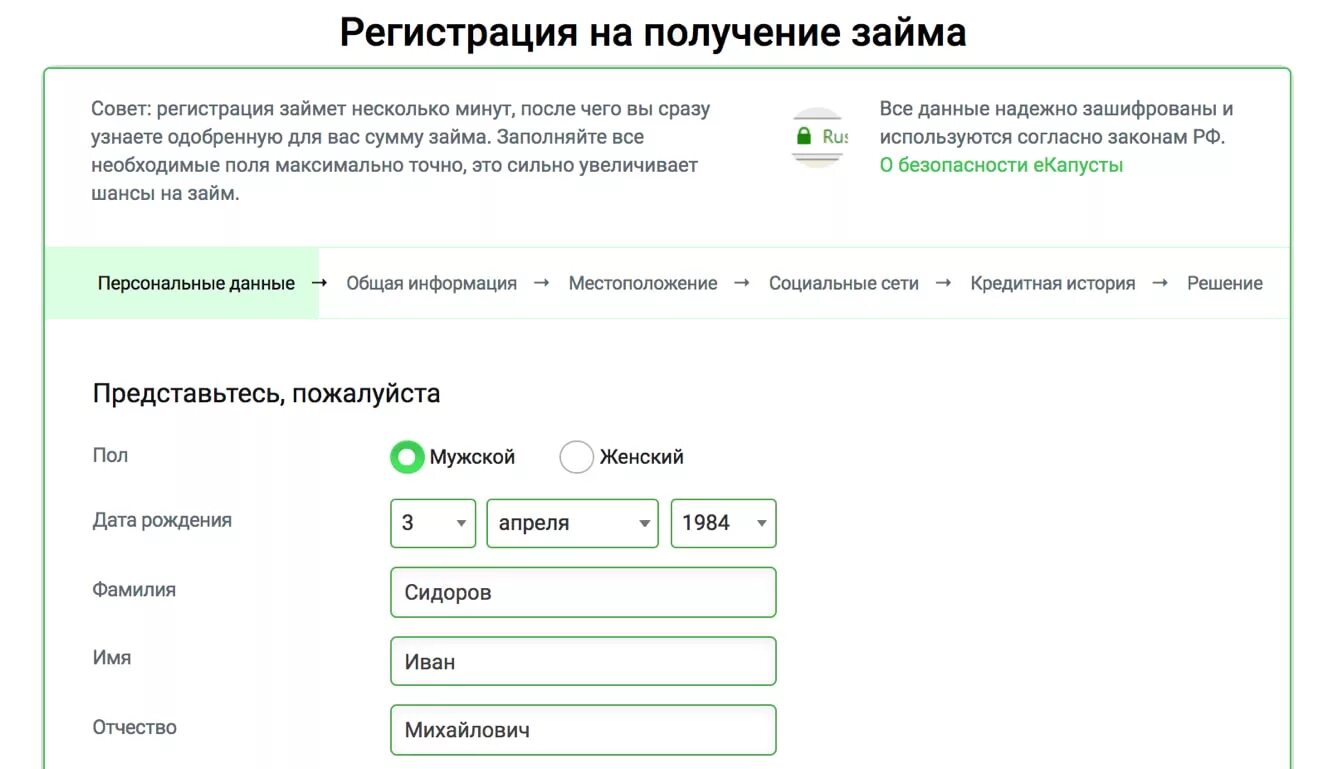The image size is (1333, 769).
Task: Open the birth year dropdown showing 1984
Action: point(723,523)
